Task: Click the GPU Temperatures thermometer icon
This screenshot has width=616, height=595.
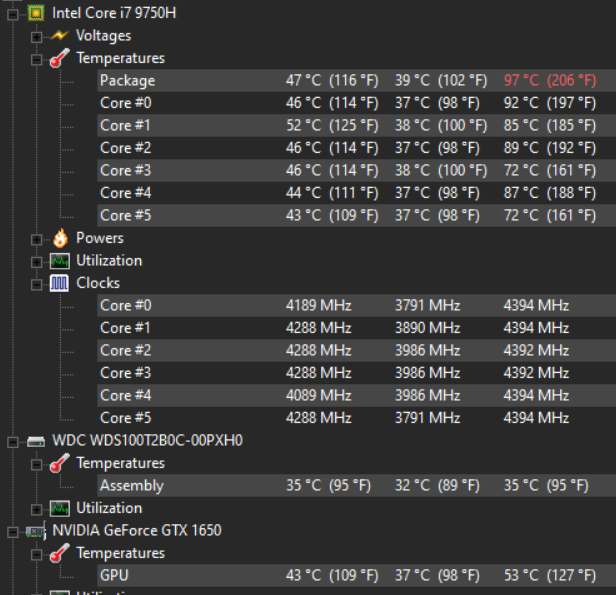Action: click(59, 553)
